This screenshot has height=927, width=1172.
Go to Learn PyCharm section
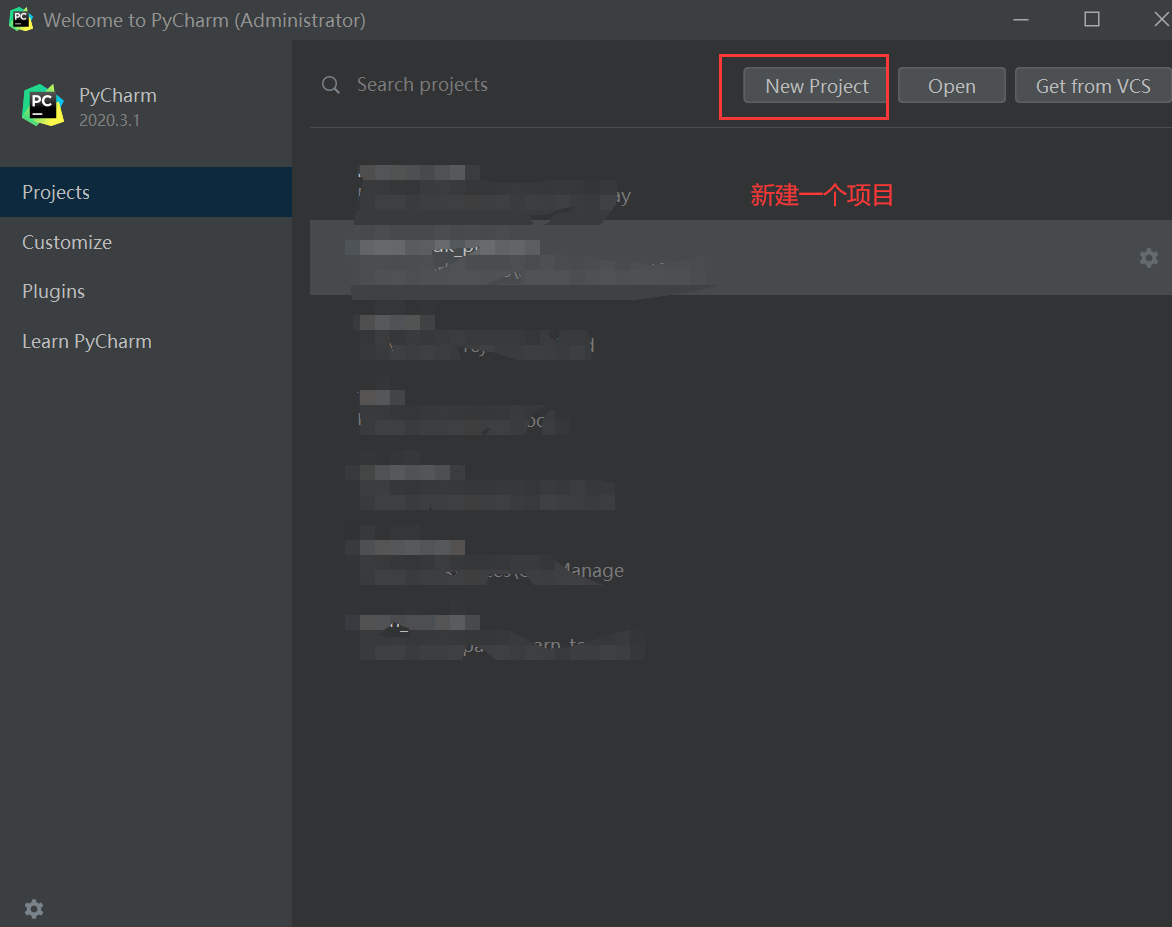[146, 342]
